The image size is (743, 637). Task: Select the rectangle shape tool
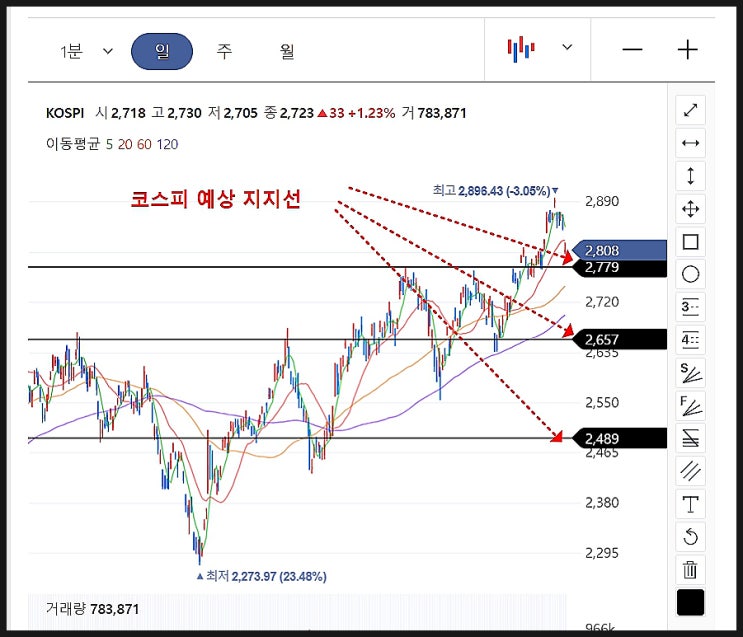click(690, 242)
